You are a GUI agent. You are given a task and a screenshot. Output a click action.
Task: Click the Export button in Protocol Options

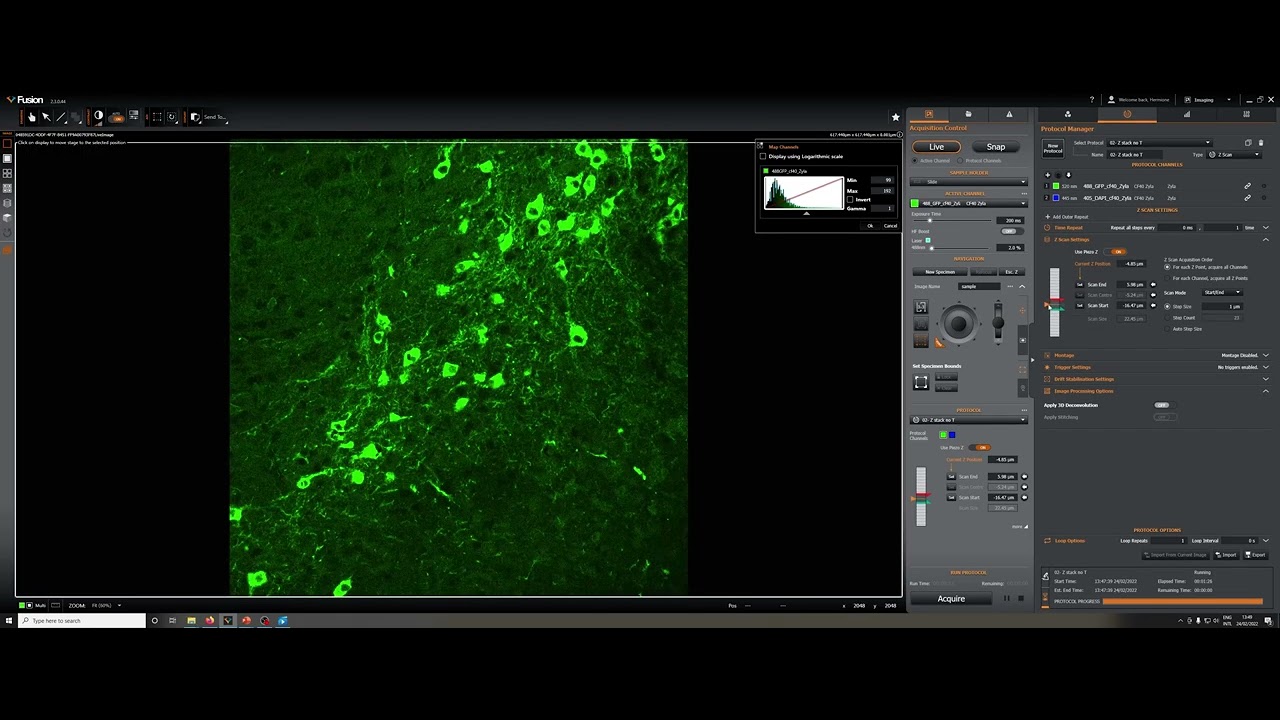pos(1255,555)
